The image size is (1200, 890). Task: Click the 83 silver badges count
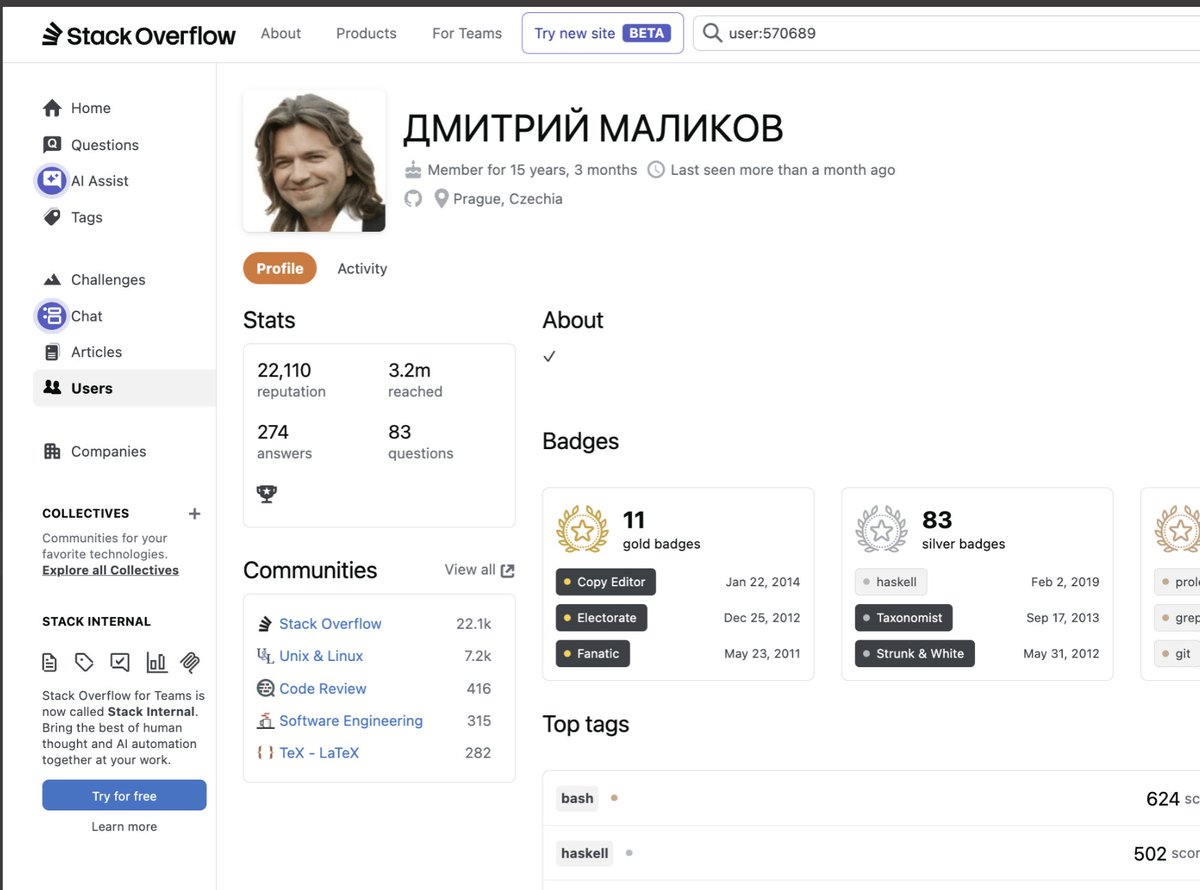pyautogui.click(x=937, y=520)
